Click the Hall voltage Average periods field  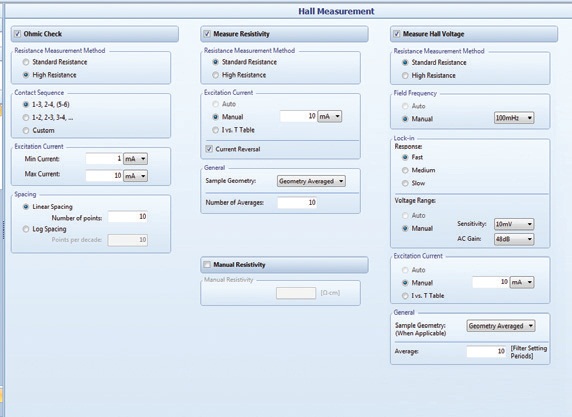click(486, 351)
